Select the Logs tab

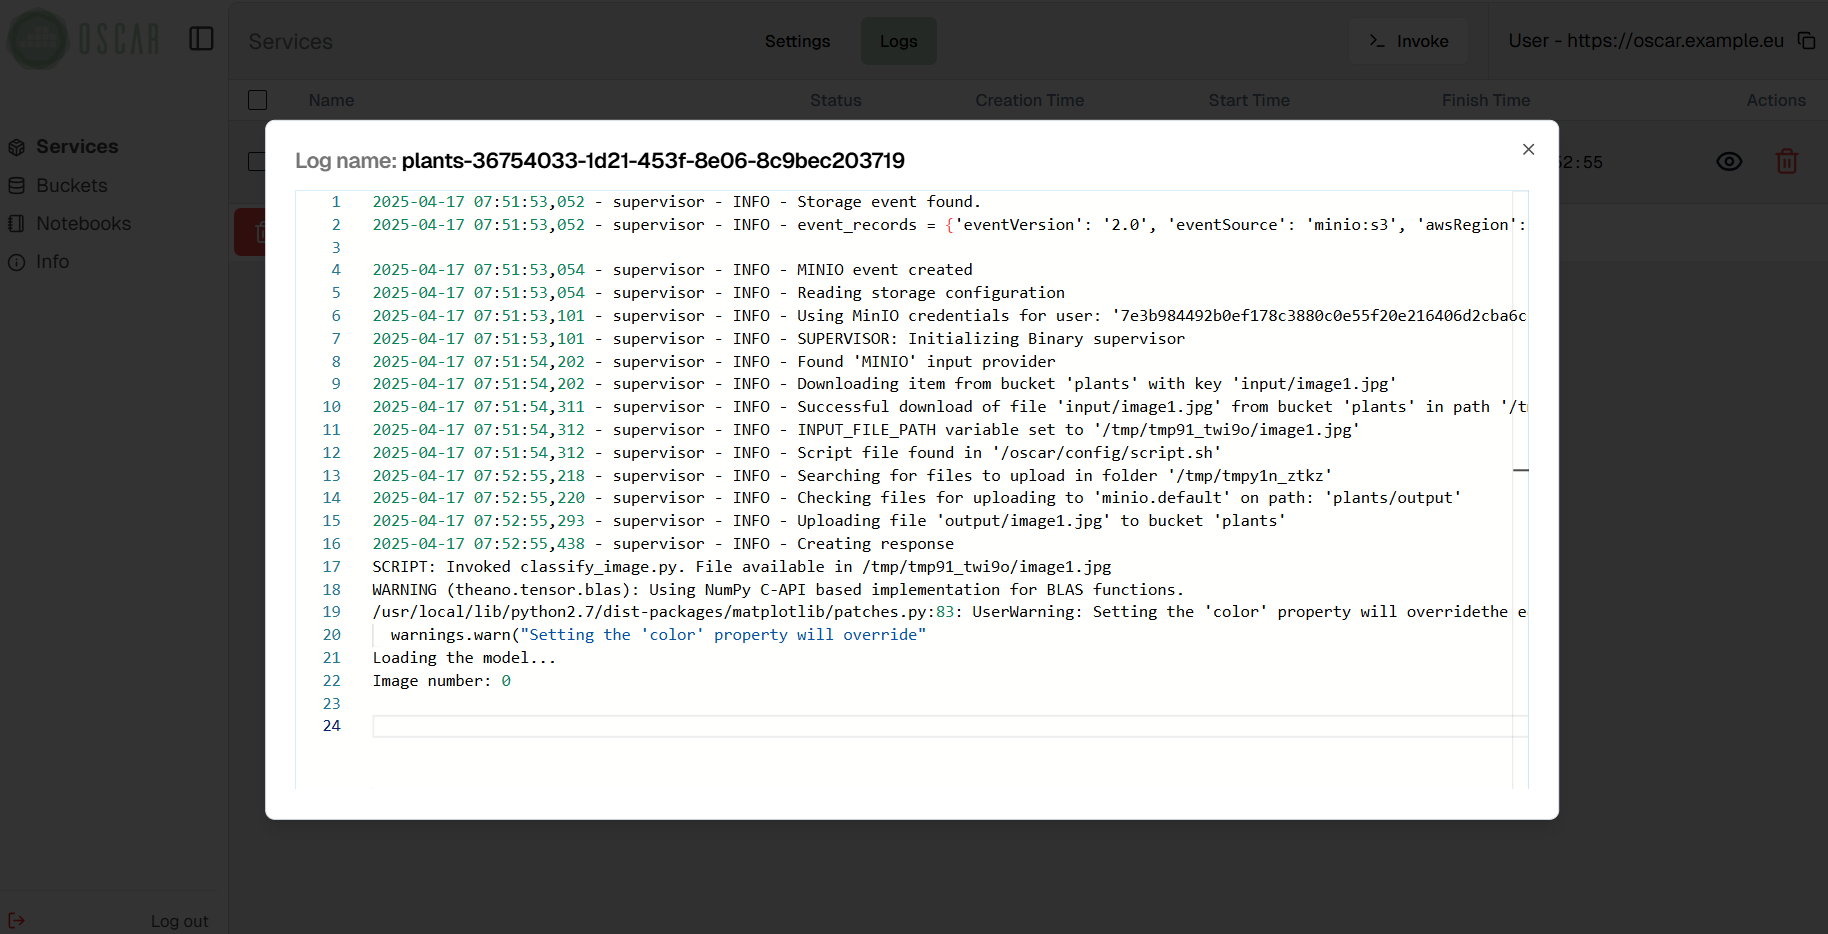898,41
